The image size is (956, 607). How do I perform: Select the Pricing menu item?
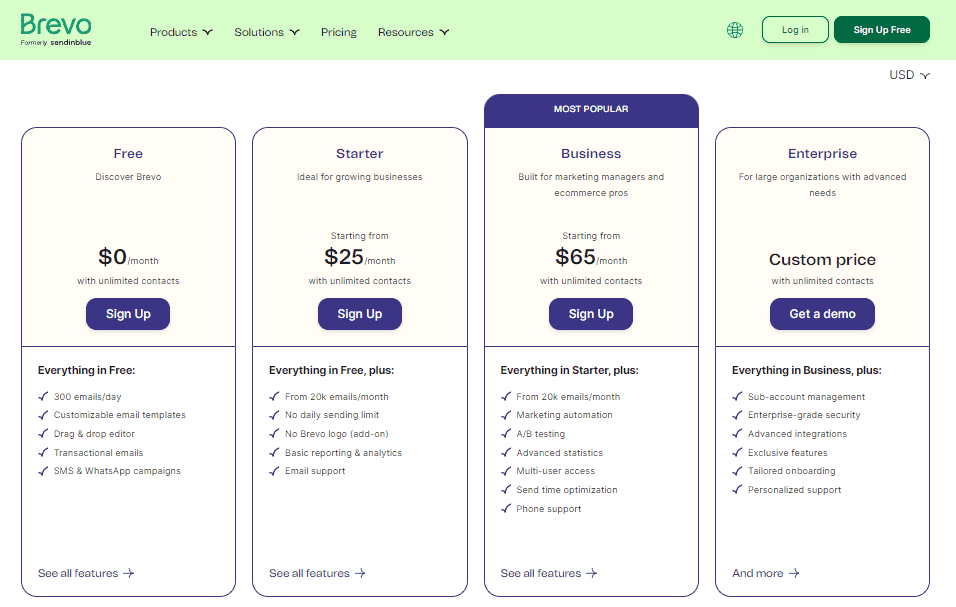[338, 32]
